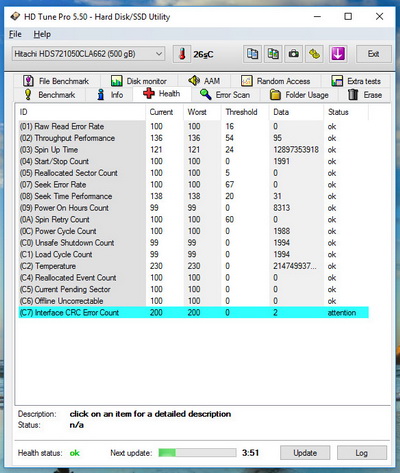This screenshot has height=473, width=400.
Task: Click the Worst column header
Action: [202, 112]
